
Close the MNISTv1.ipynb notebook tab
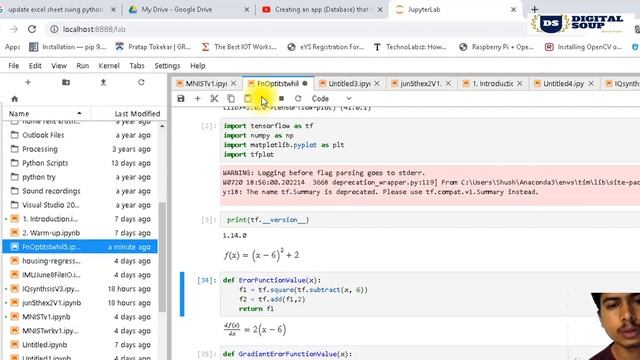pos(233,84)
